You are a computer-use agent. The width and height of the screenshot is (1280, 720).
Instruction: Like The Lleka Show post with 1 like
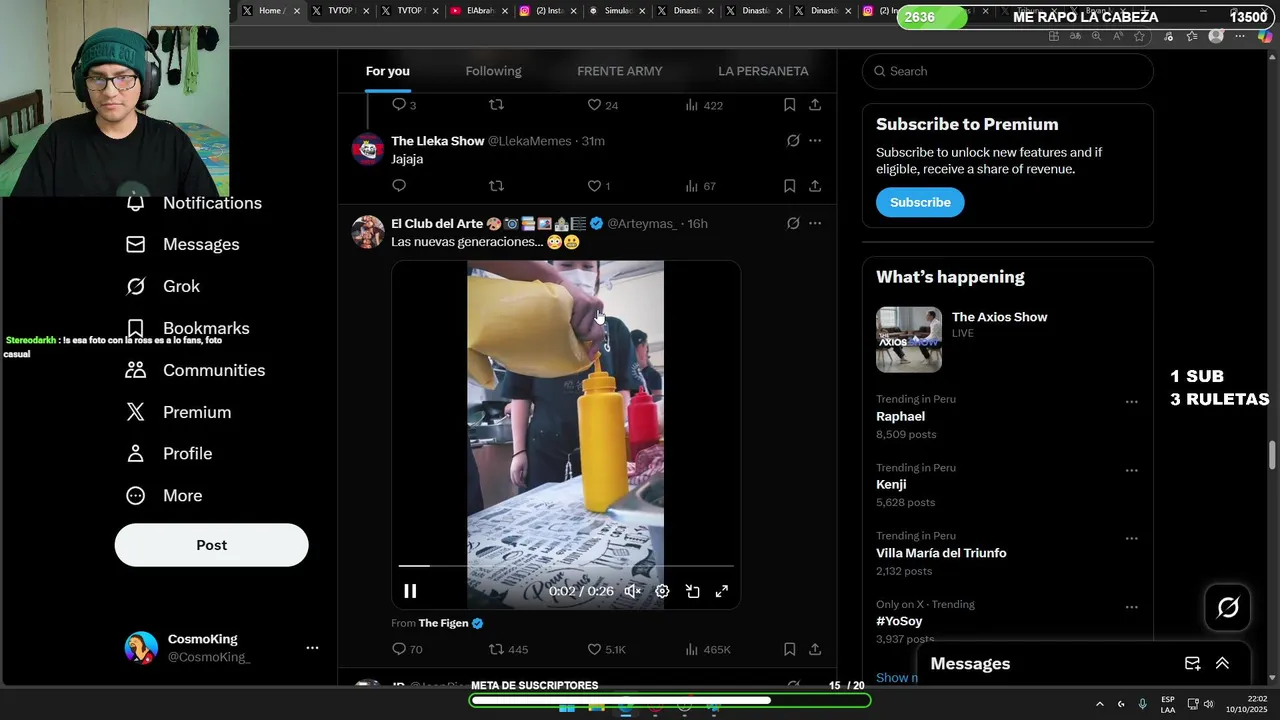click(598, 186)
